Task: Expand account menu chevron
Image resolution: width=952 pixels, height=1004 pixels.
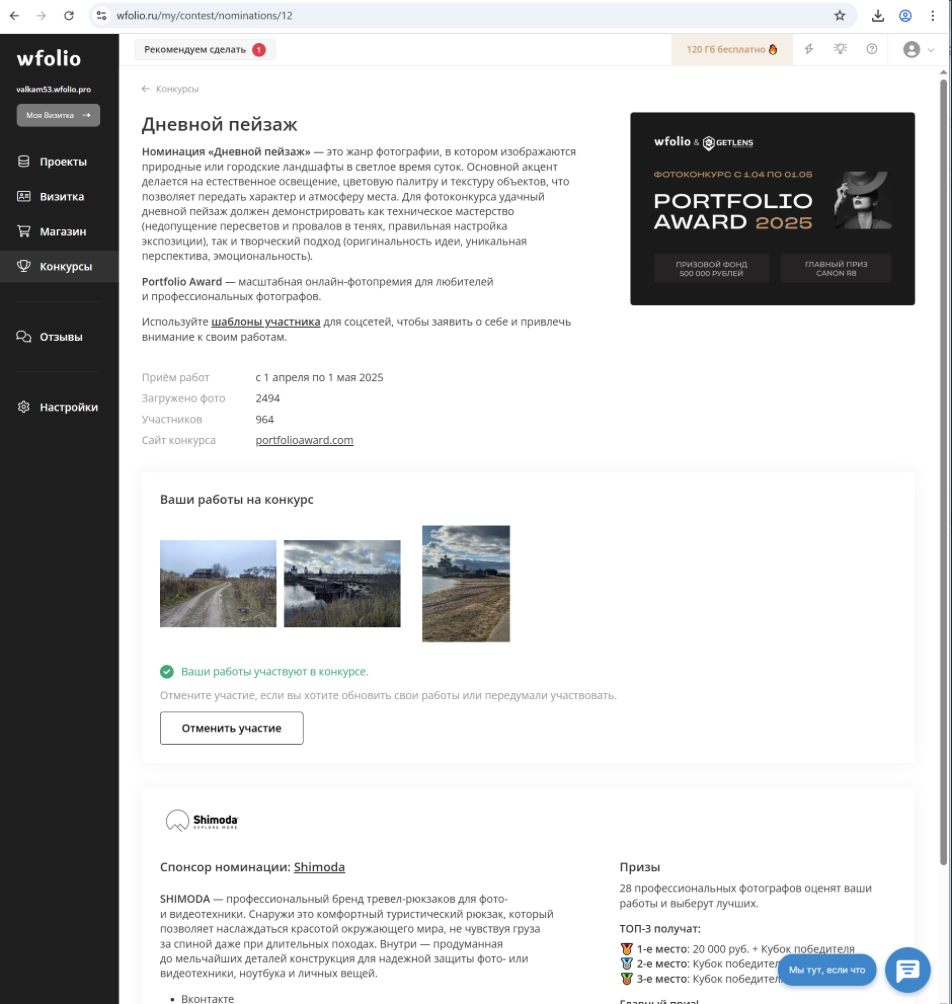Action: click(931, 50)
